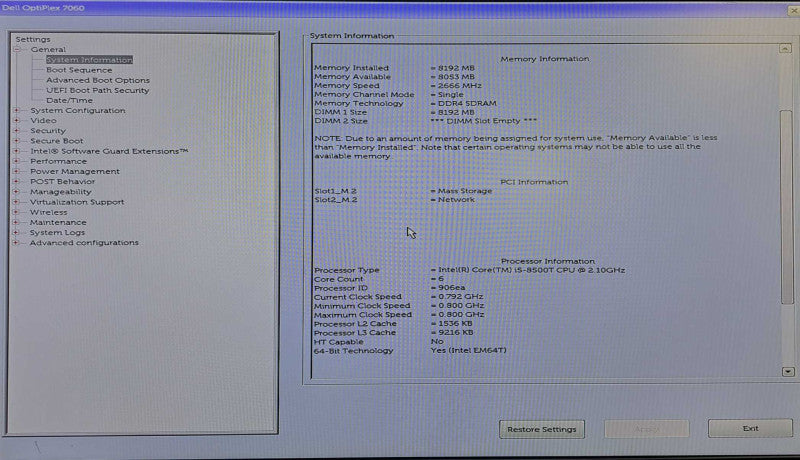Select Advanced configurations category label
The width and height of the screenshot is (800, 460).
(84, 243)
